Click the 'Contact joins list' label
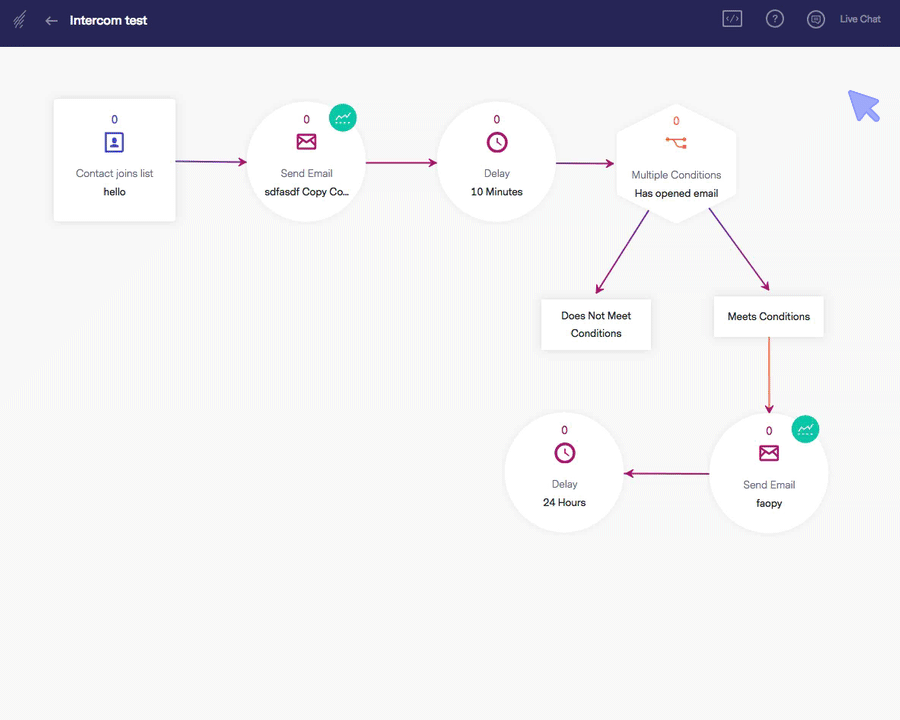Viewport: 900px width, 720px height. [x=114, y=173]
